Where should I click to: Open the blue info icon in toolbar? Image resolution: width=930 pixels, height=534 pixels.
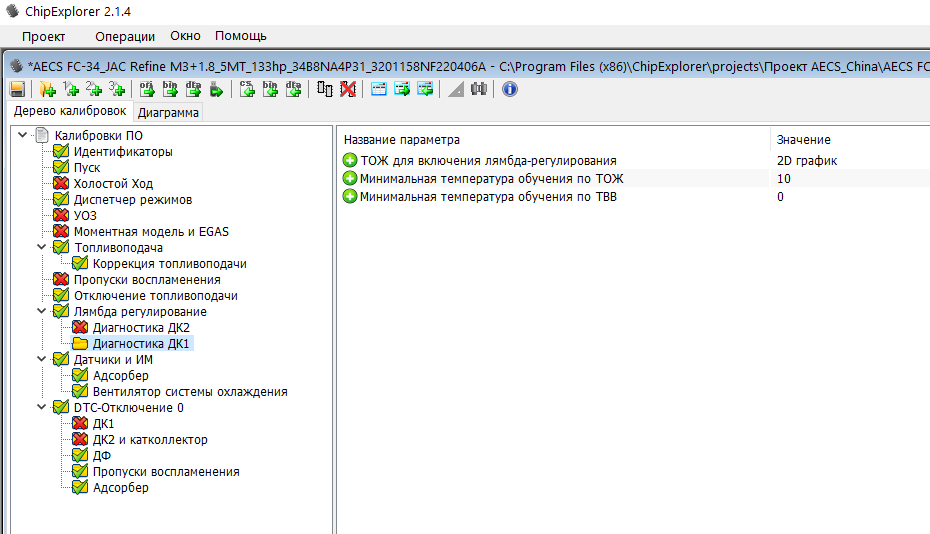509,89
